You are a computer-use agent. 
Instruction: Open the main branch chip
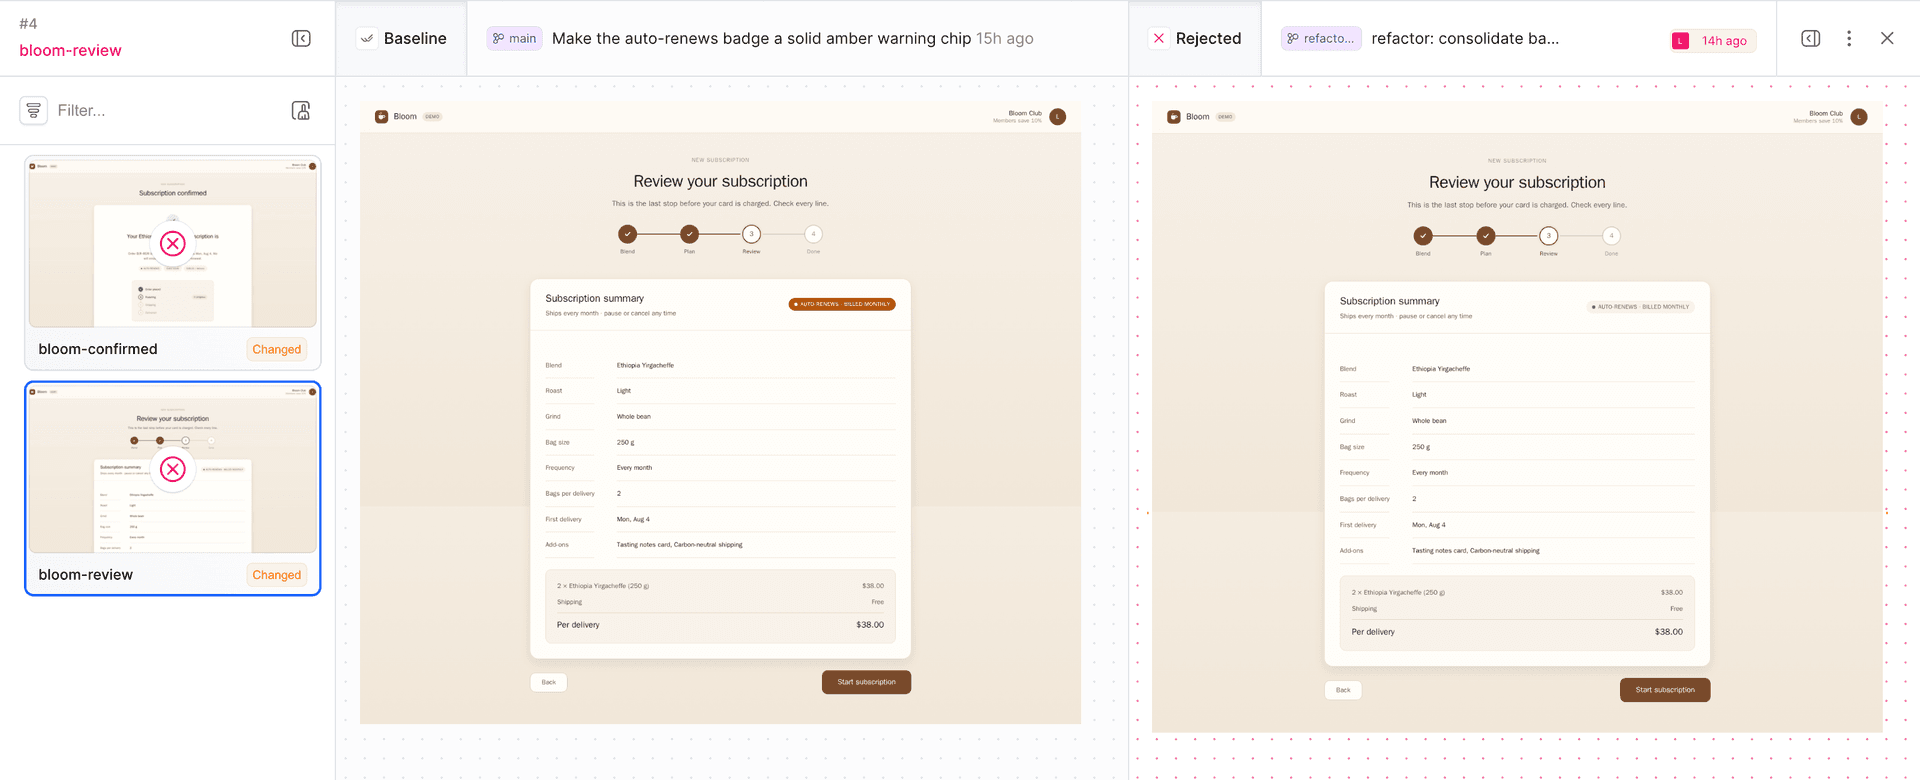[514, 38]
